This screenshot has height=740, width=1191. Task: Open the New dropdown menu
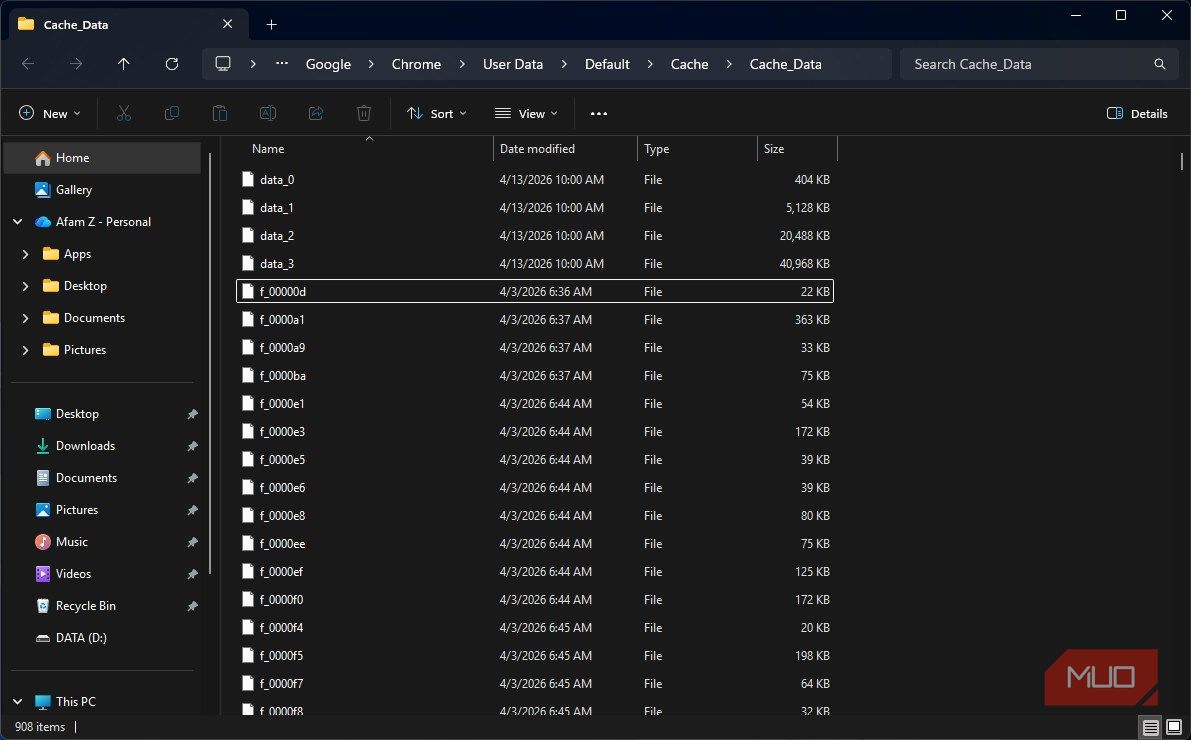(x=49, y=113)
